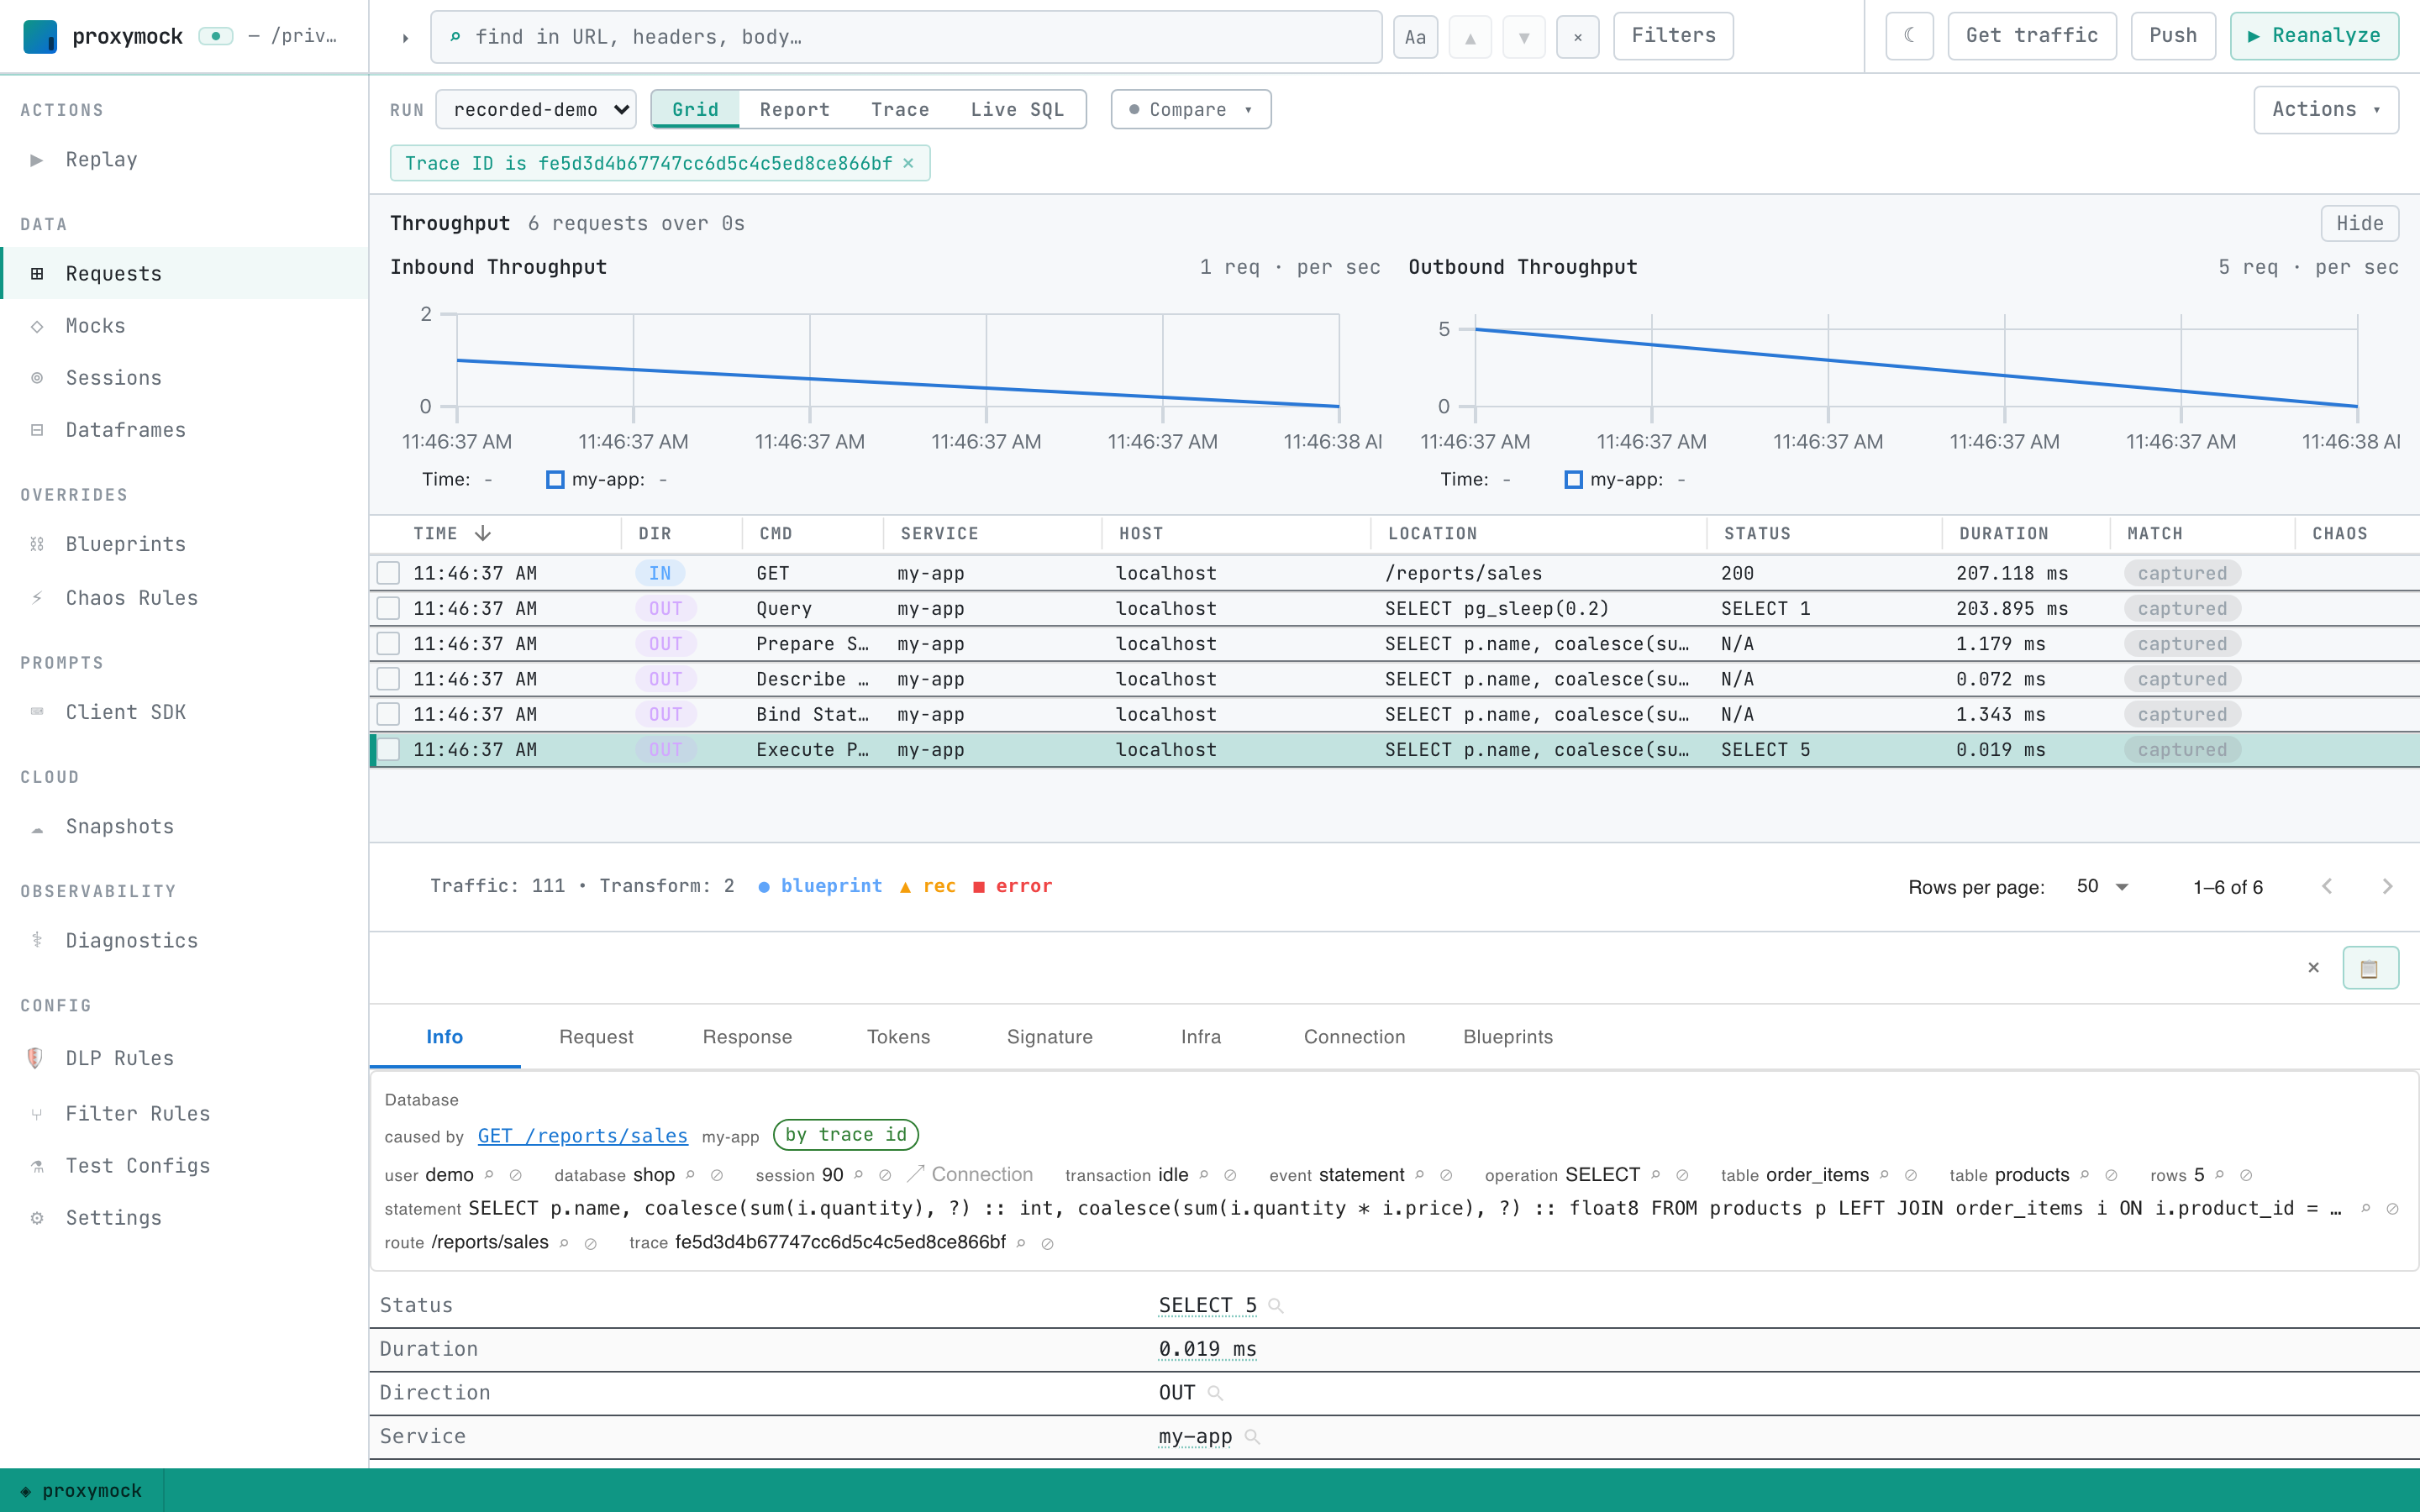Check the SELECT pg_sleep(0.2) row checkbox
The width and height of the screenshot is (2420, 1512).
pyautogui.click(x=388, y=608)
